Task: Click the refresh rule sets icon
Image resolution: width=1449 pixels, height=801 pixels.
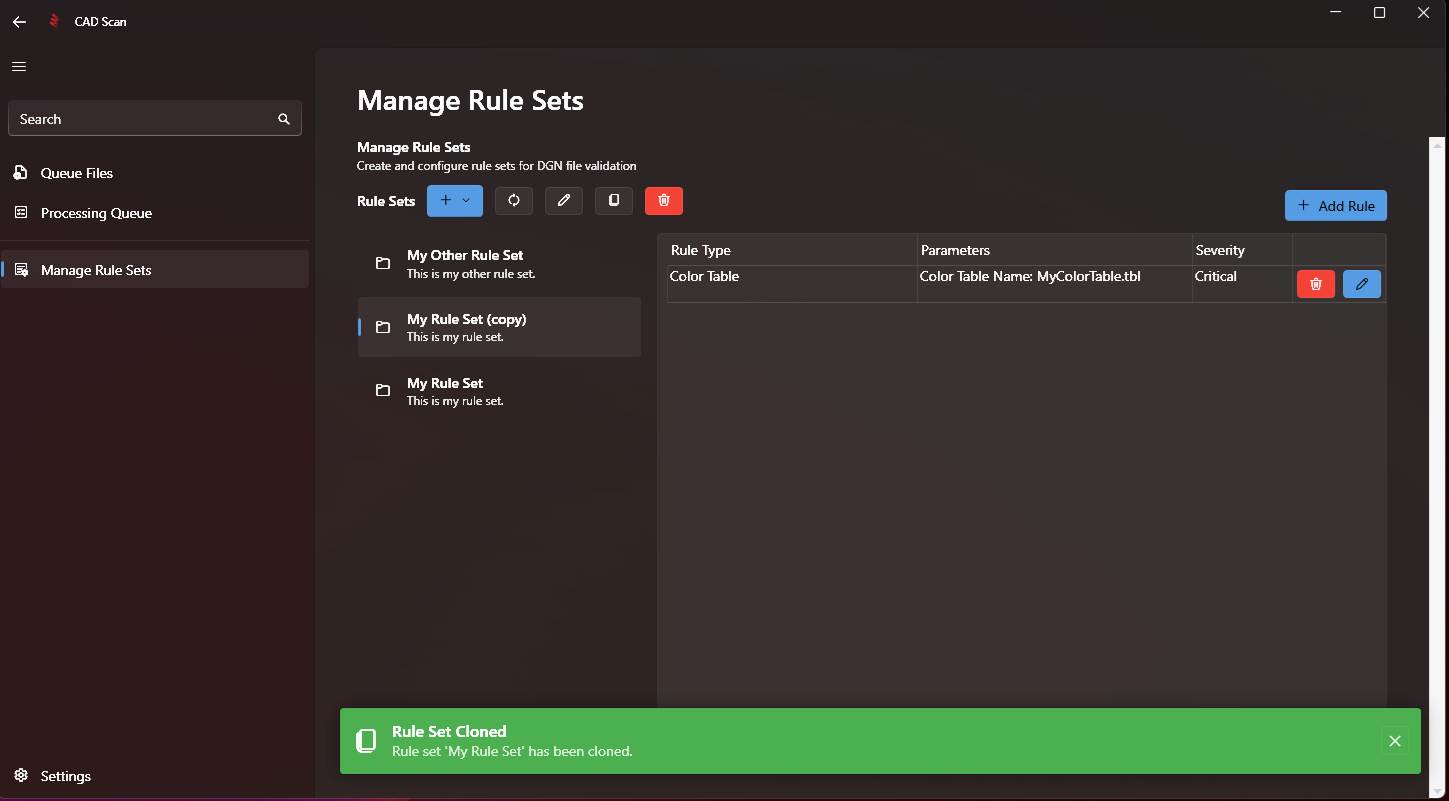Action: click(514, 201)
